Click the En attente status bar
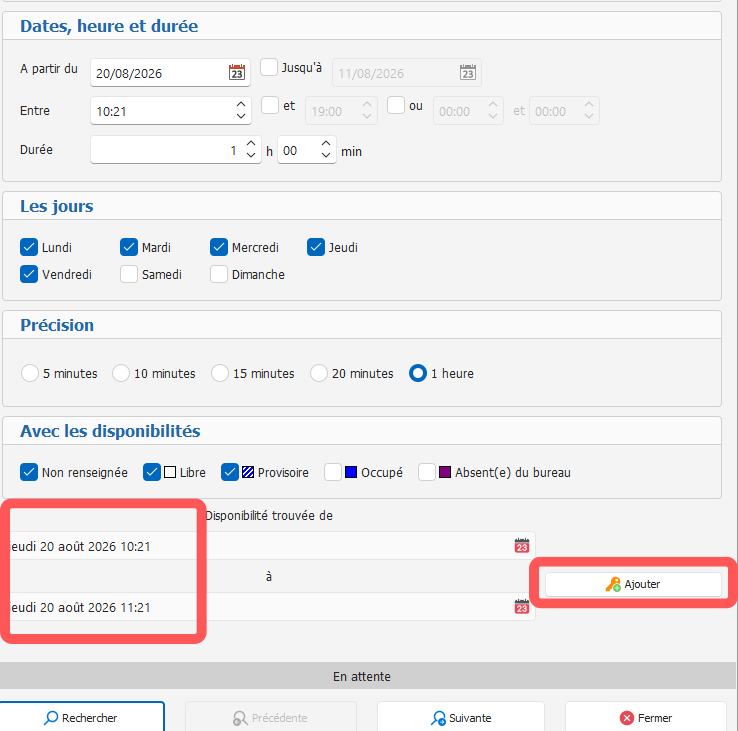 click(x=368, y=676)
